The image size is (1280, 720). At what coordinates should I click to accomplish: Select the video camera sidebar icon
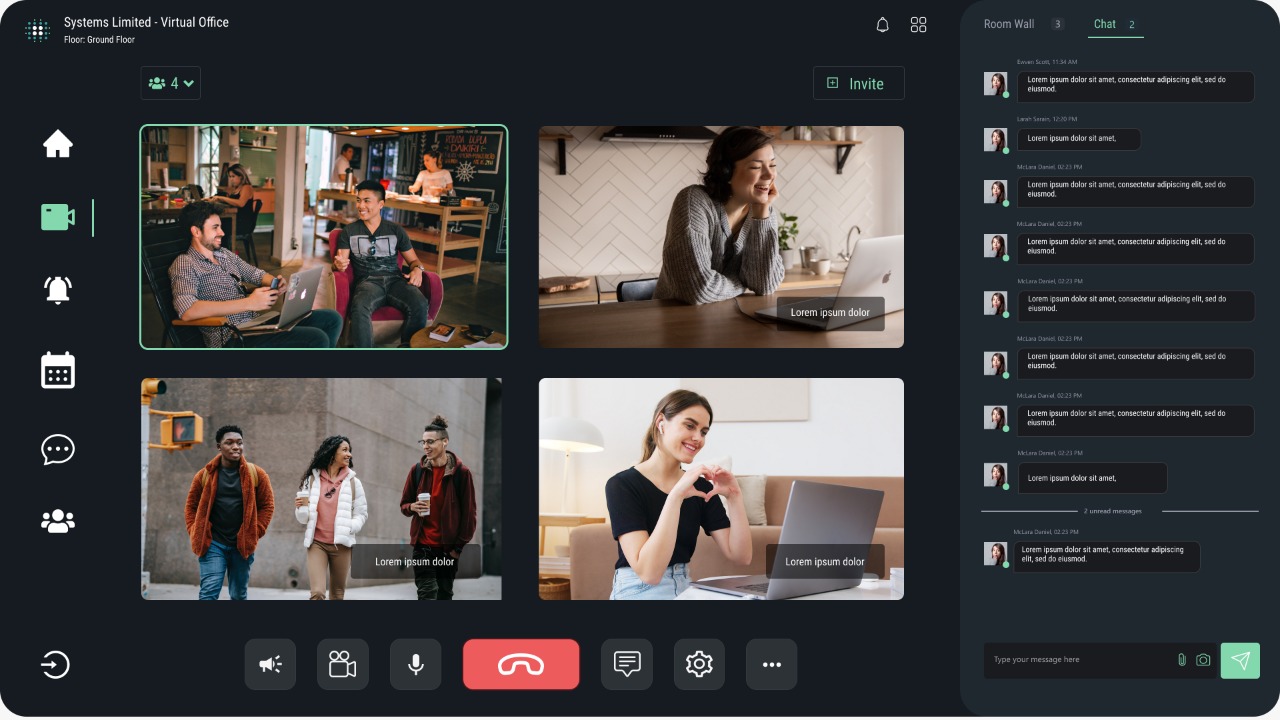point(58,217)
